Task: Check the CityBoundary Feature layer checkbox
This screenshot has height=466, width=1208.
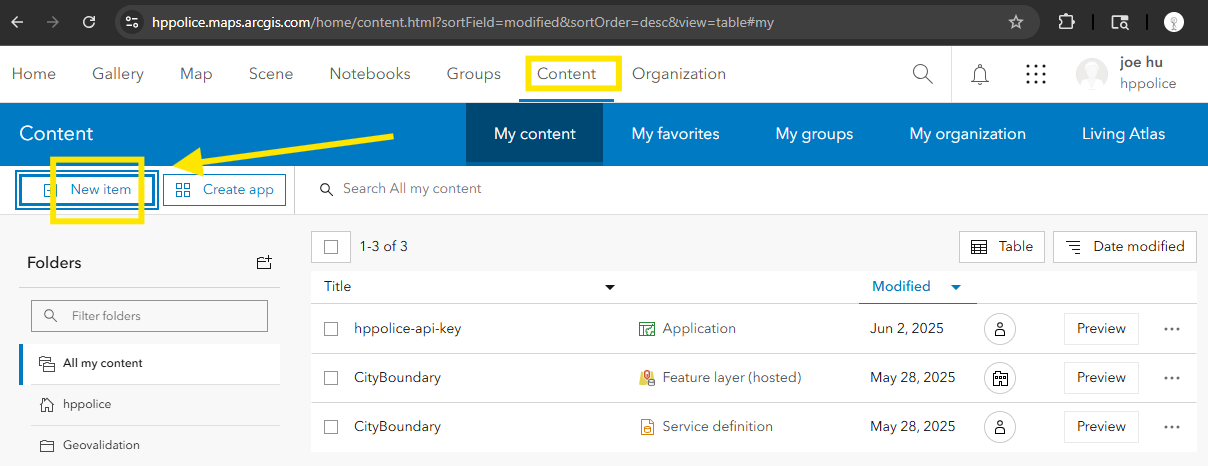Action: 331,378
